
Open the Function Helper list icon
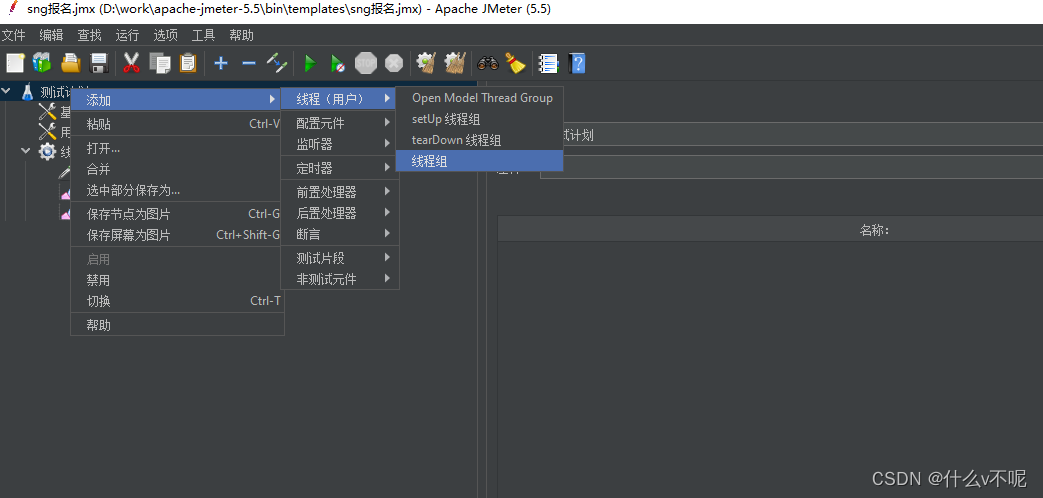coord(549,63)
